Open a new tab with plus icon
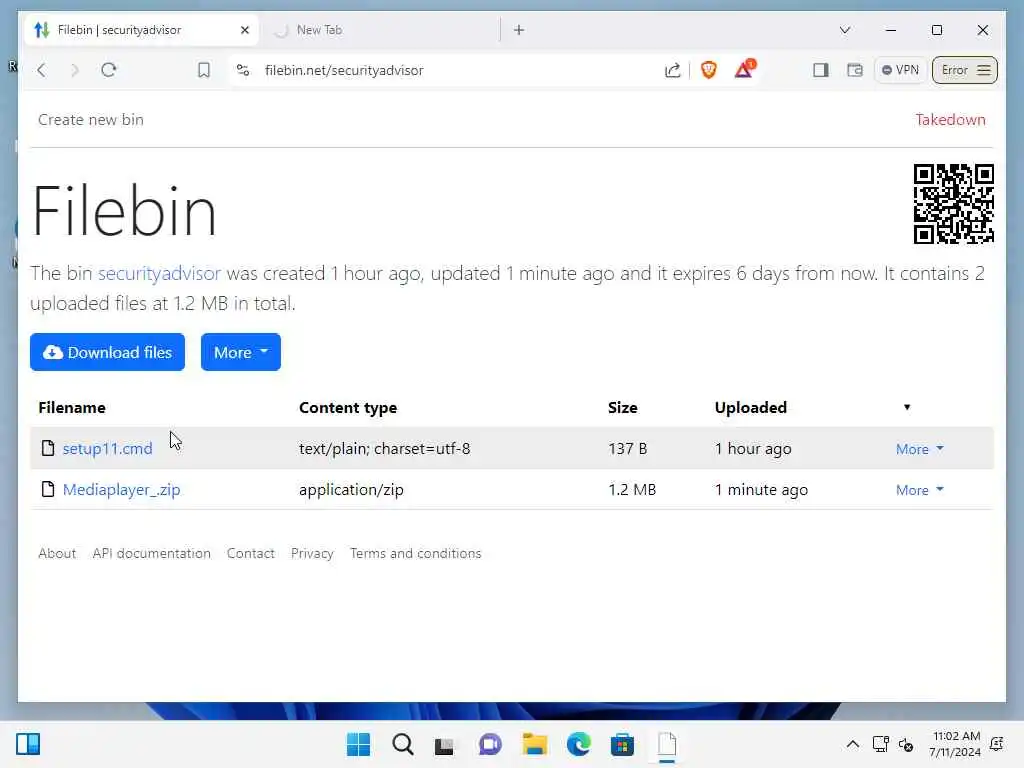 click(x=519, y=30)
